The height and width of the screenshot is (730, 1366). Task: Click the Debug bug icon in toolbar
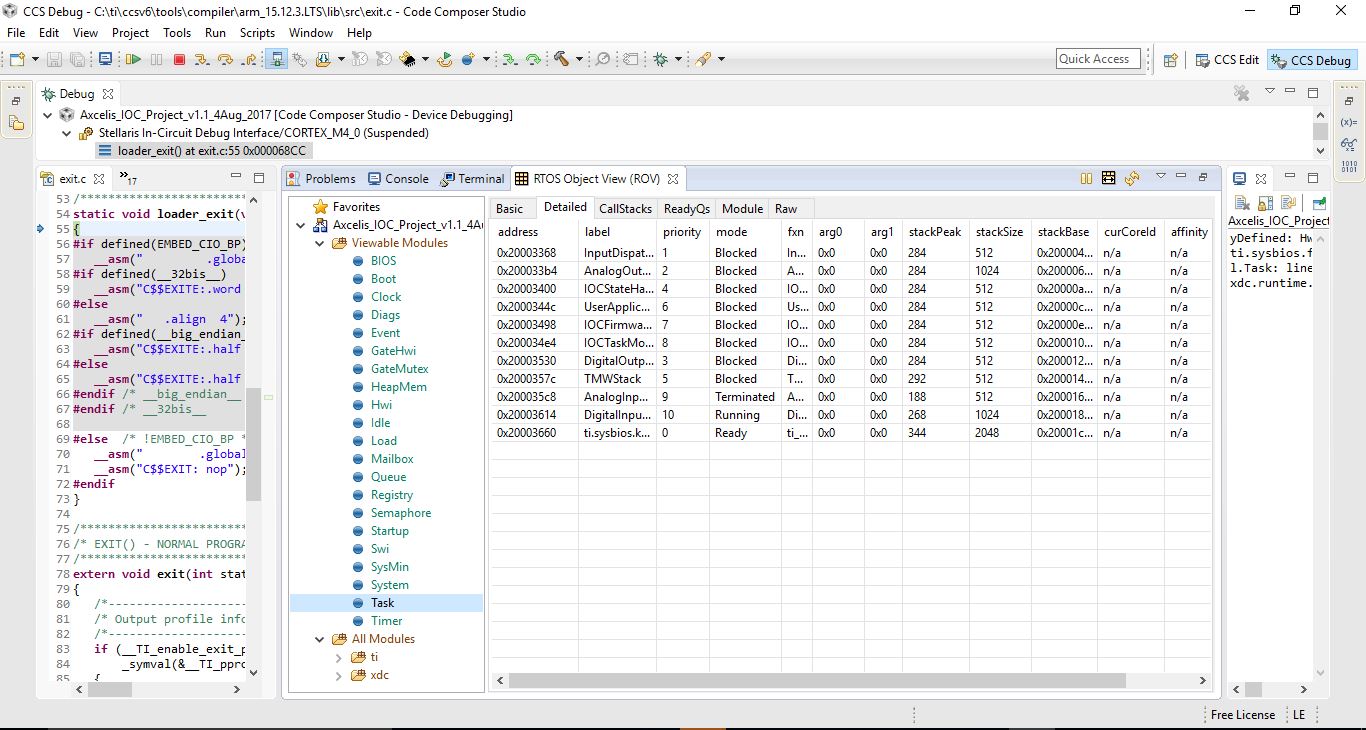[x=660, y=59]
